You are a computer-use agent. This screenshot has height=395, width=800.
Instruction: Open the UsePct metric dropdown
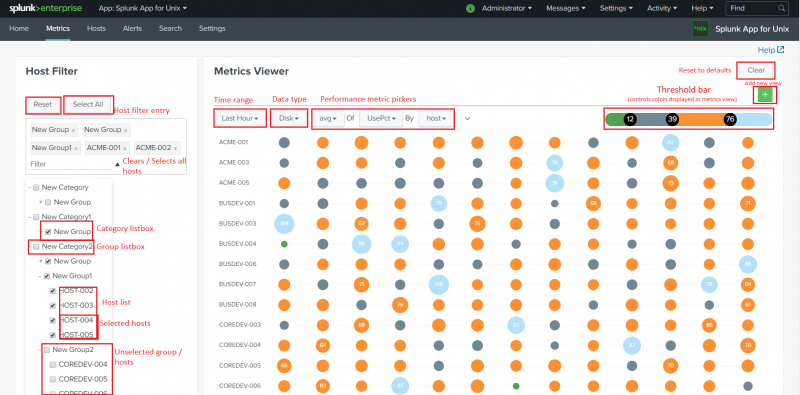coord(381,118)
